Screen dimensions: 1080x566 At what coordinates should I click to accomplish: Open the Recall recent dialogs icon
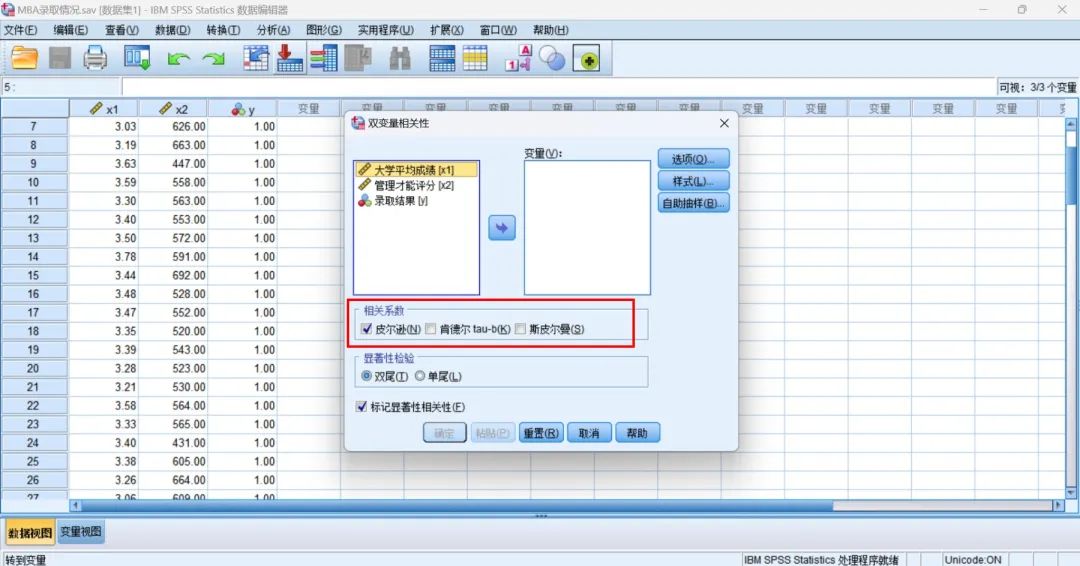point(137,58)
